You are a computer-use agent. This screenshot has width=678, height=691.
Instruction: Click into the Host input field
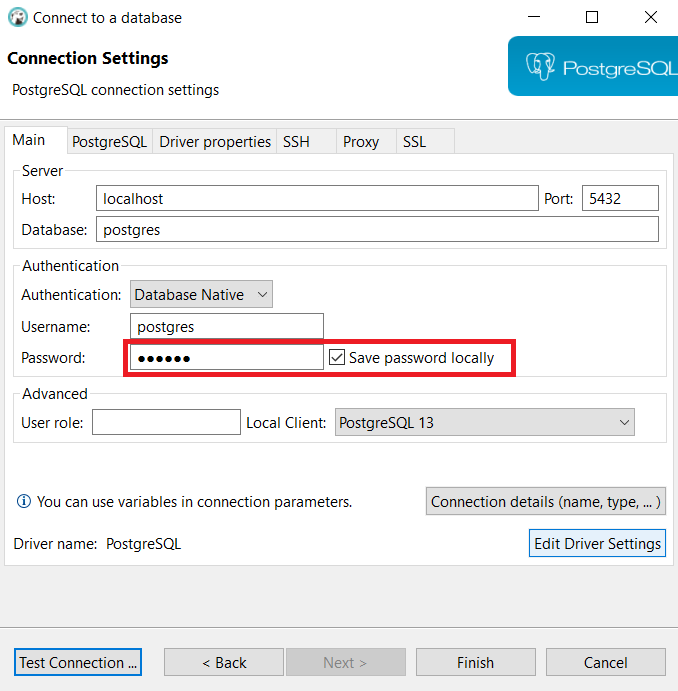pyautogui.click(x=317, y=199)
